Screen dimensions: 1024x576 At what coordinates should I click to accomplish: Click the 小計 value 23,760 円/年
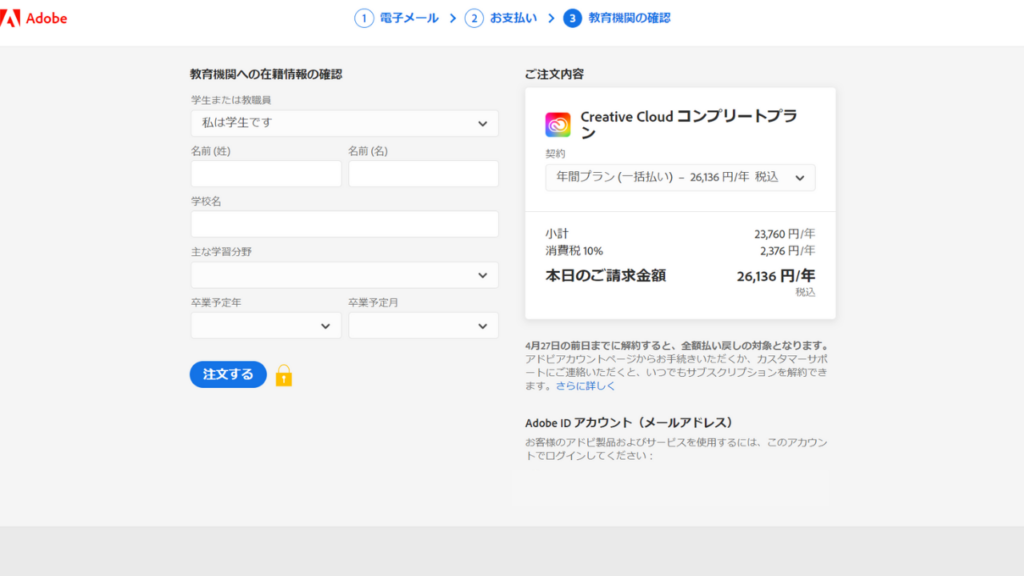(x=784, y=234)
